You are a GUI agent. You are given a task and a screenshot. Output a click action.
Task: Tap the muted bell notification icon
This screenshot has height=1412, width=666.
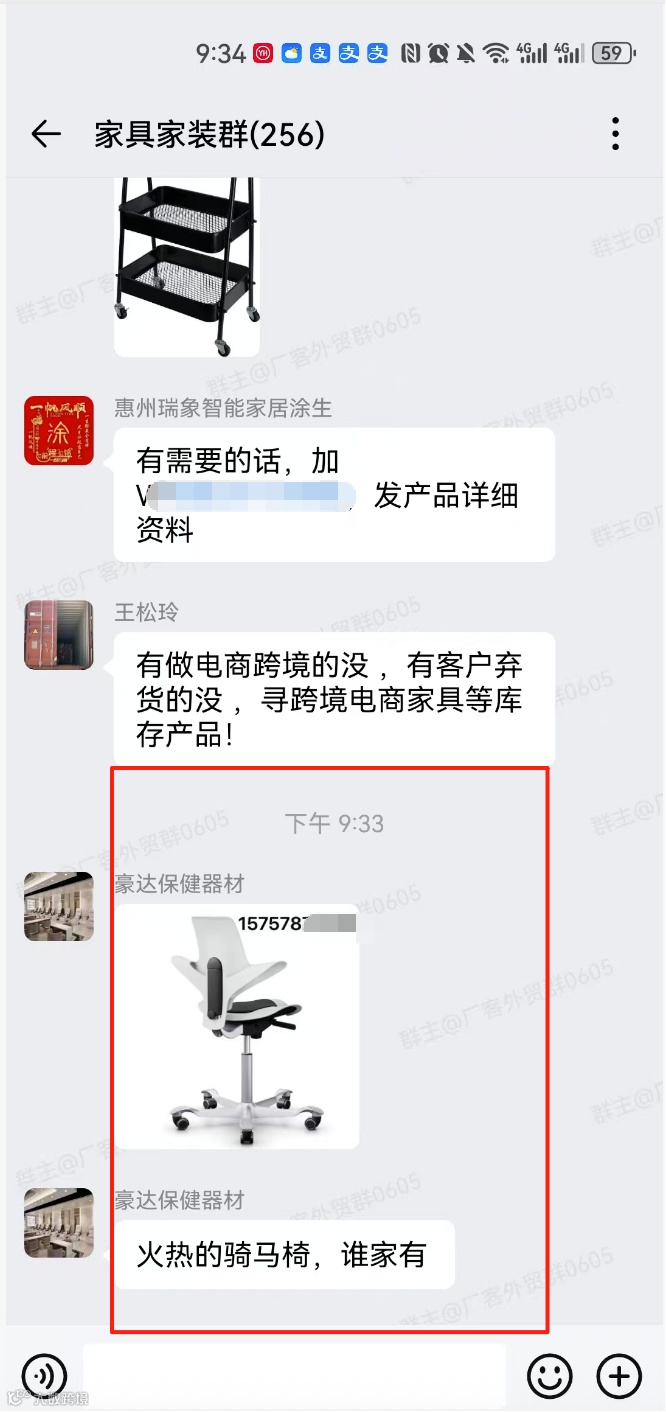466,53
